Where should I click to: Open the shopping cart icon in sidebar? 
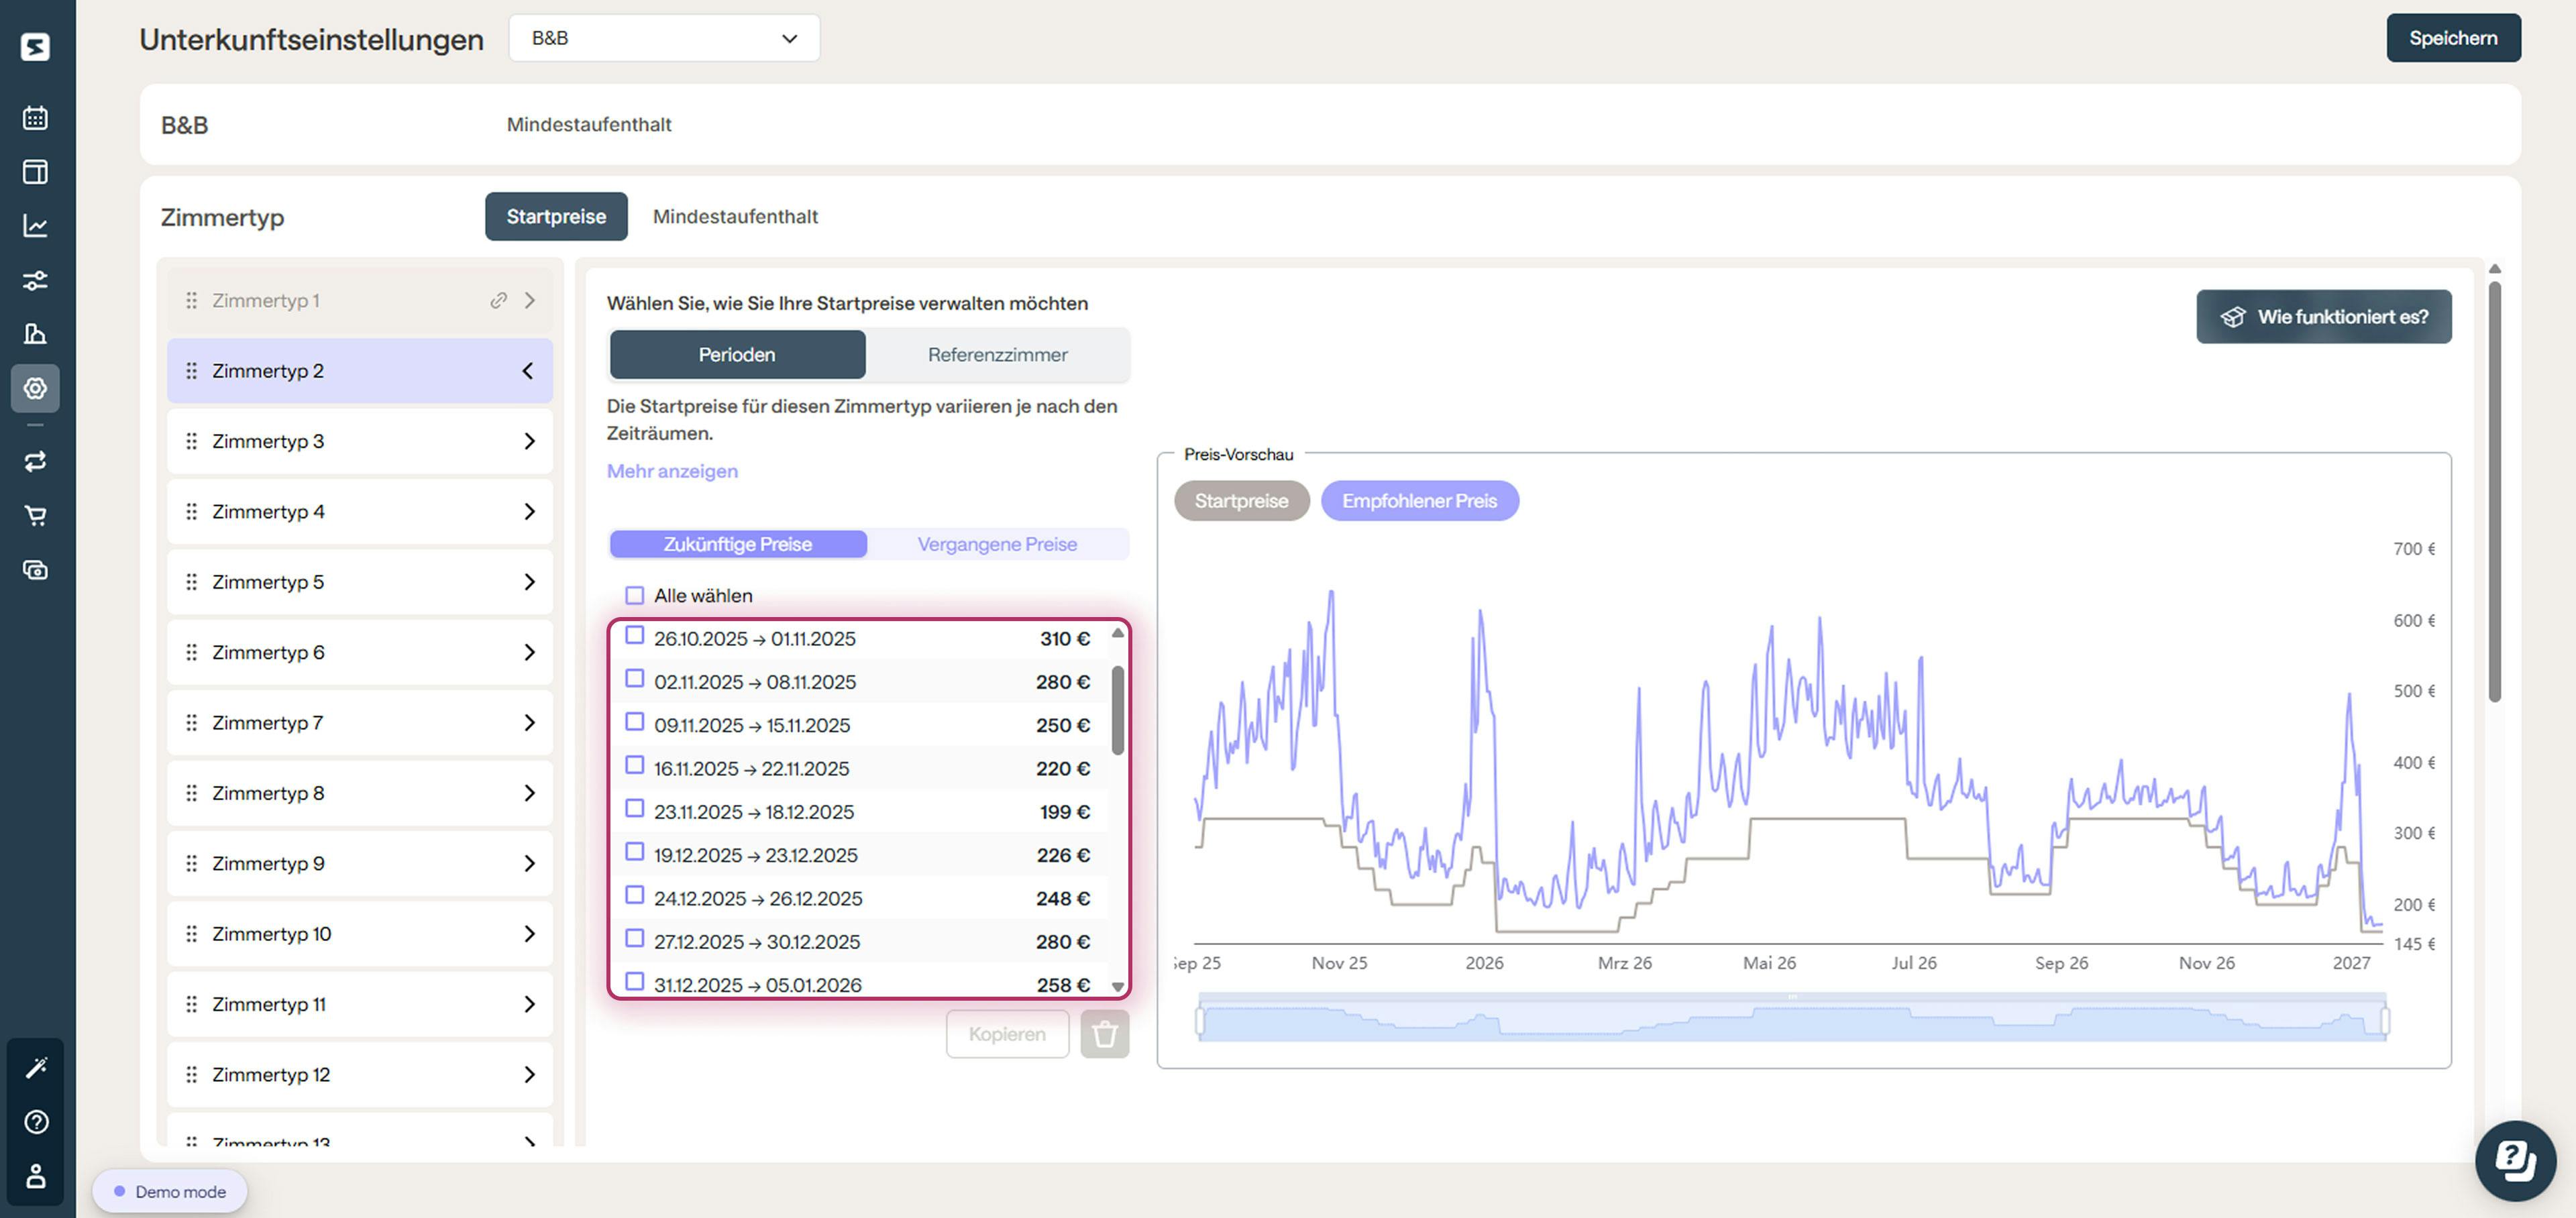[35, 515]
